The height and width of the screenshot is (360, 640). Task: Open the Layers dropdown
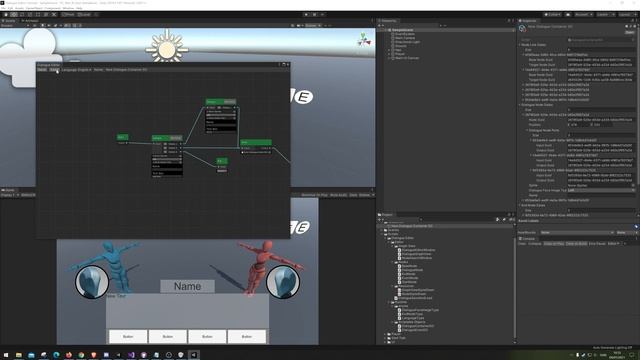point(606,14)
